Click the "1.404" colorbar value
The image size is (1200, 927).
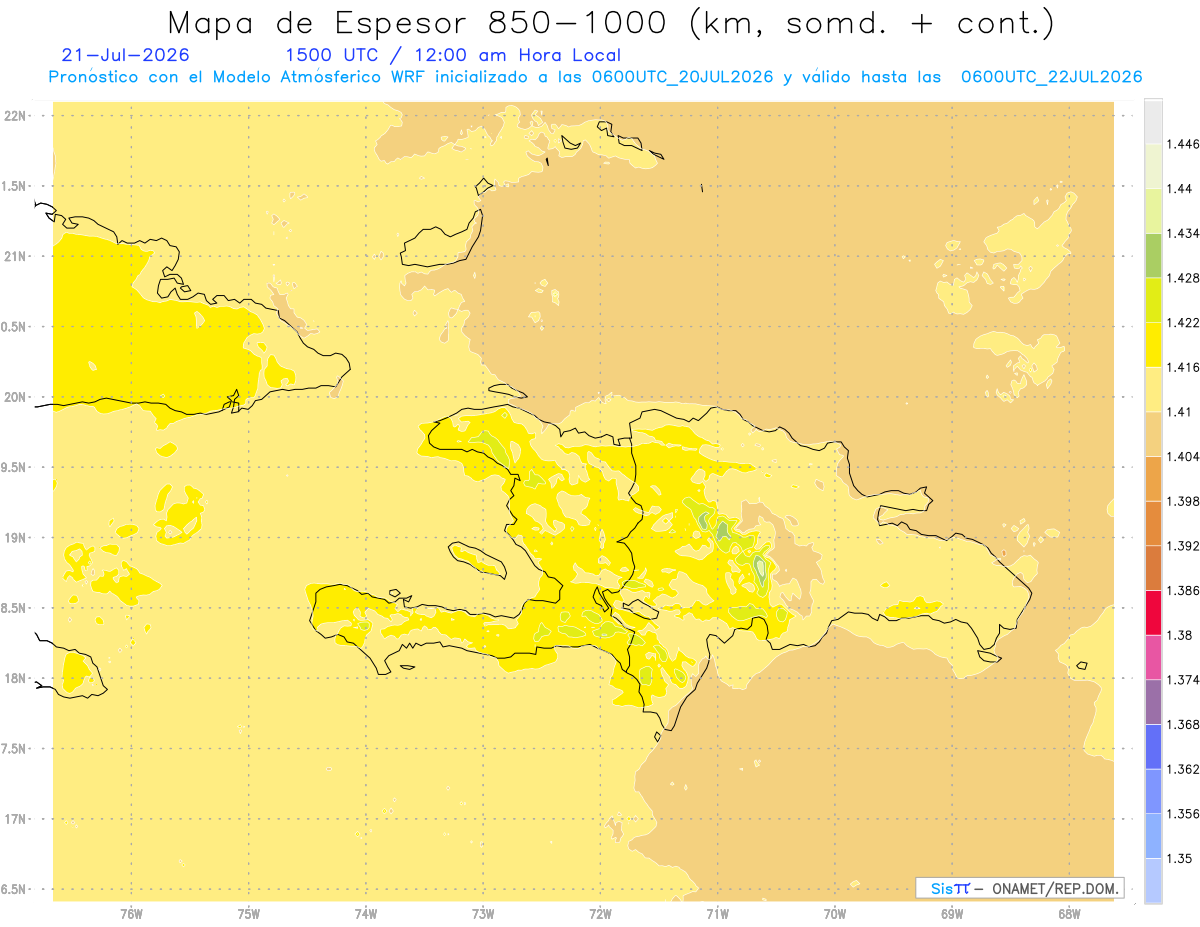point(1182,457)
